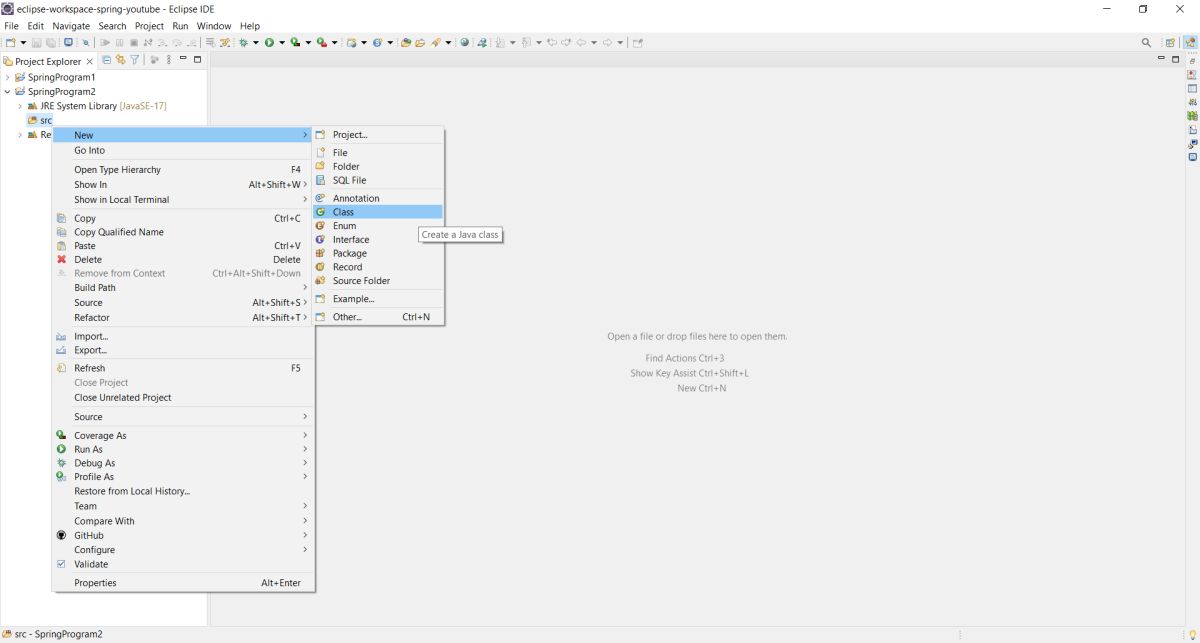Image resolution: width=1200 pixels, height=643 pixels.
Task: Collapse the SpringProgram2 project tree node
Action: 8,92
